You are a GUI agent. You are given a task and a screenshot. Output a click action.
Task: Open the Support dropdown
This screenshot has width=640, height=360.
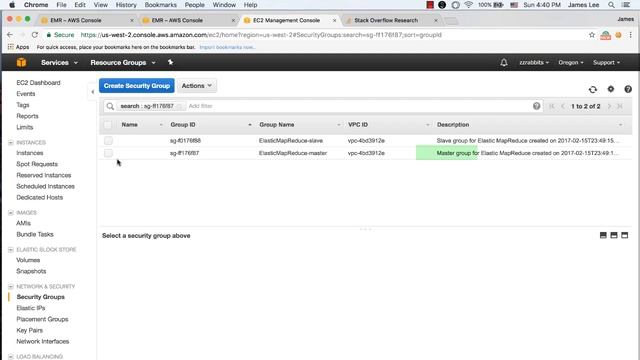pos(607,62)
